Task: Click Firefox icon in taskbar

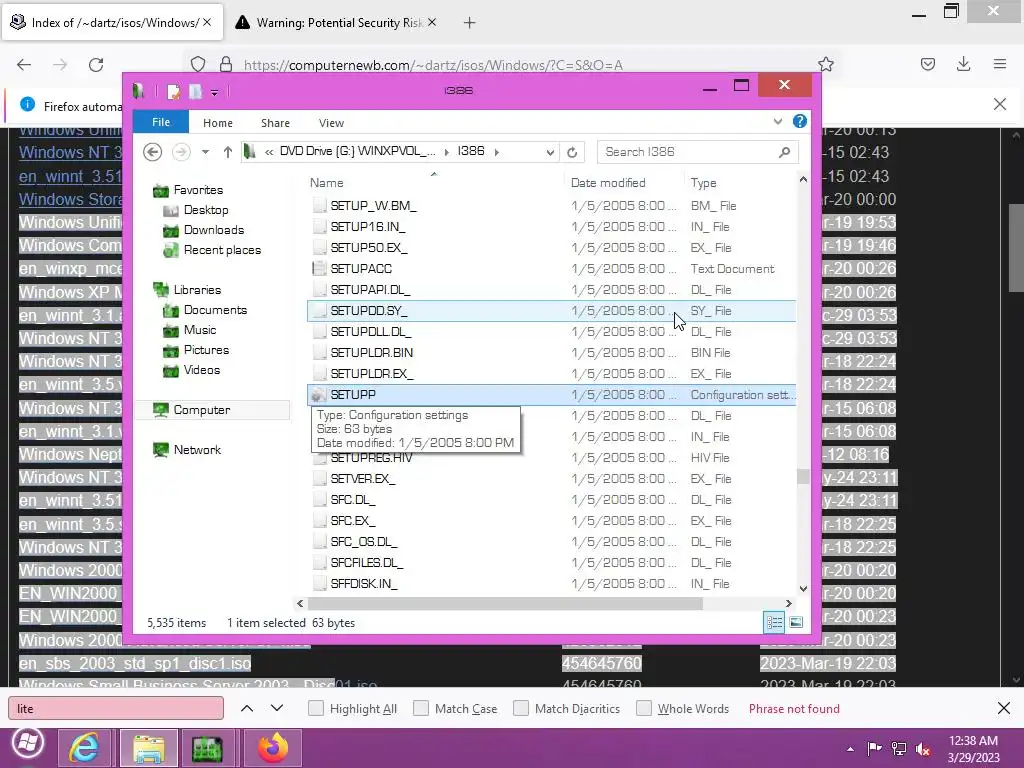Action: tap(273, 747)
